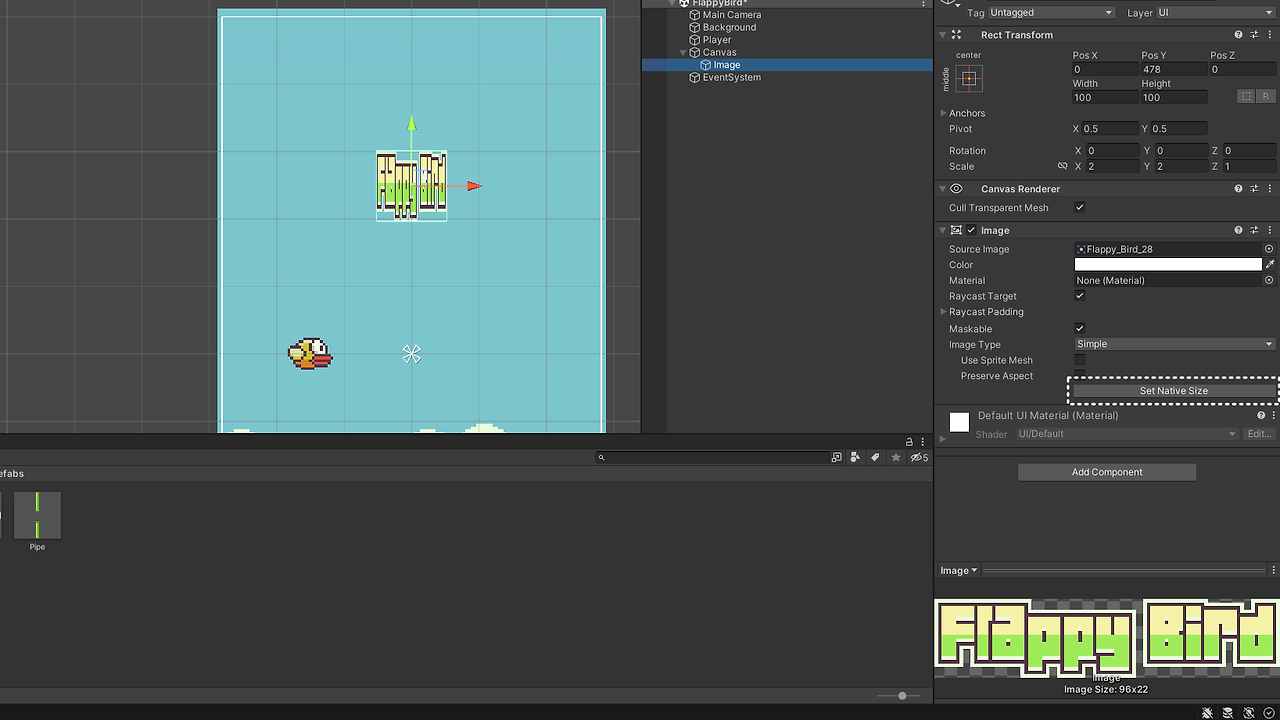Toggle Cull Transparent Mesh checkbox
The image size is (1280, 720).
1079,207
